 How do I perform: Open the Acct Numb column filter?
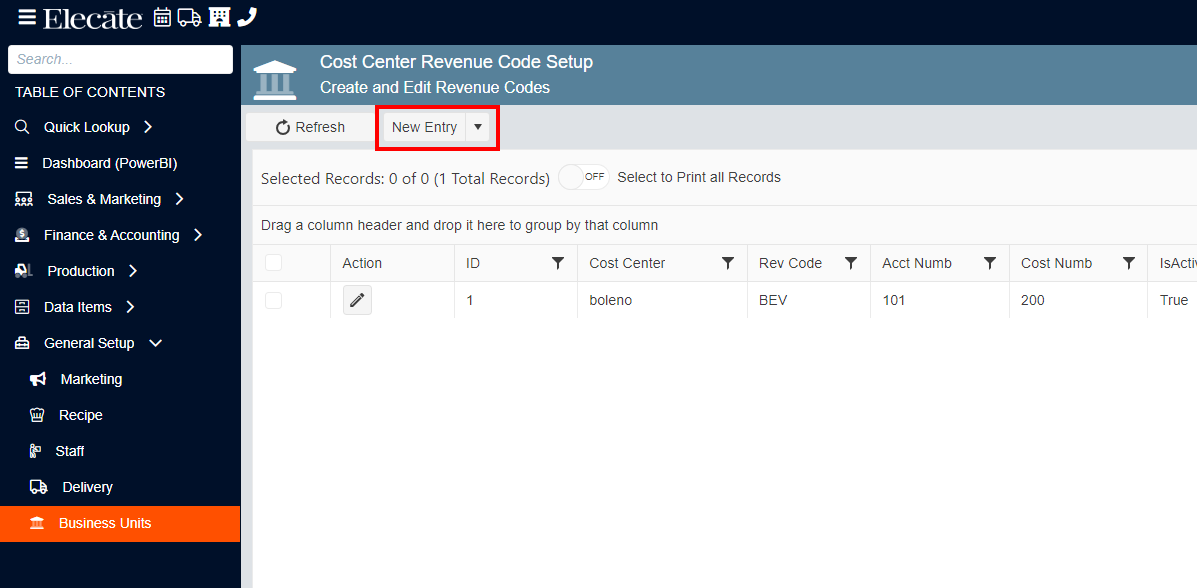coord(990,263)
